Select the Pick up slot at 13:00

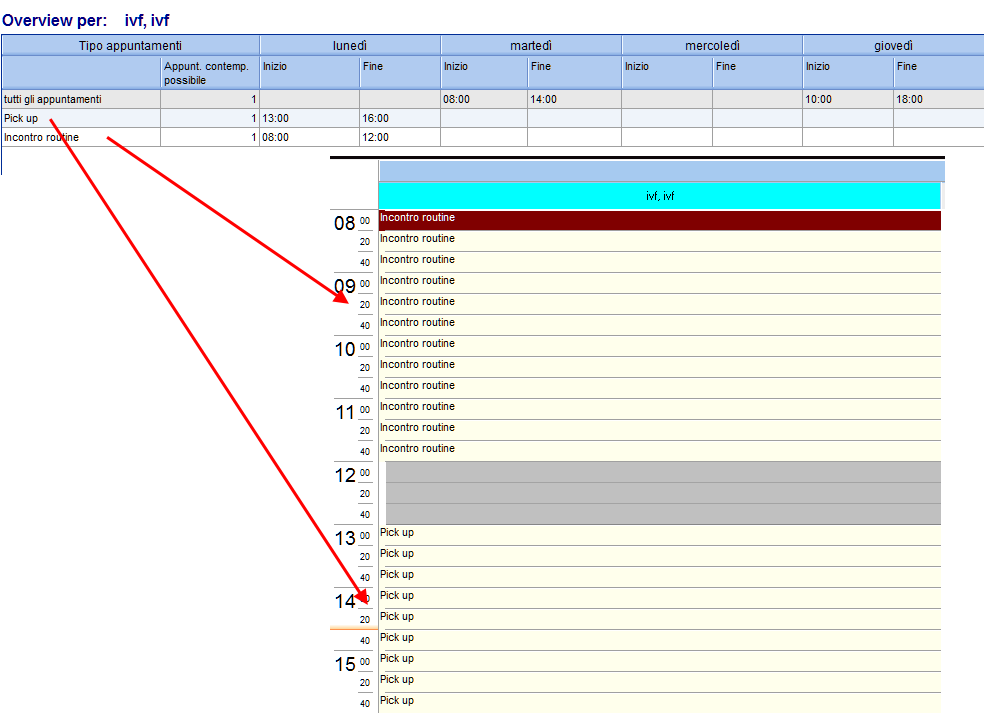[x=660, y=535]
